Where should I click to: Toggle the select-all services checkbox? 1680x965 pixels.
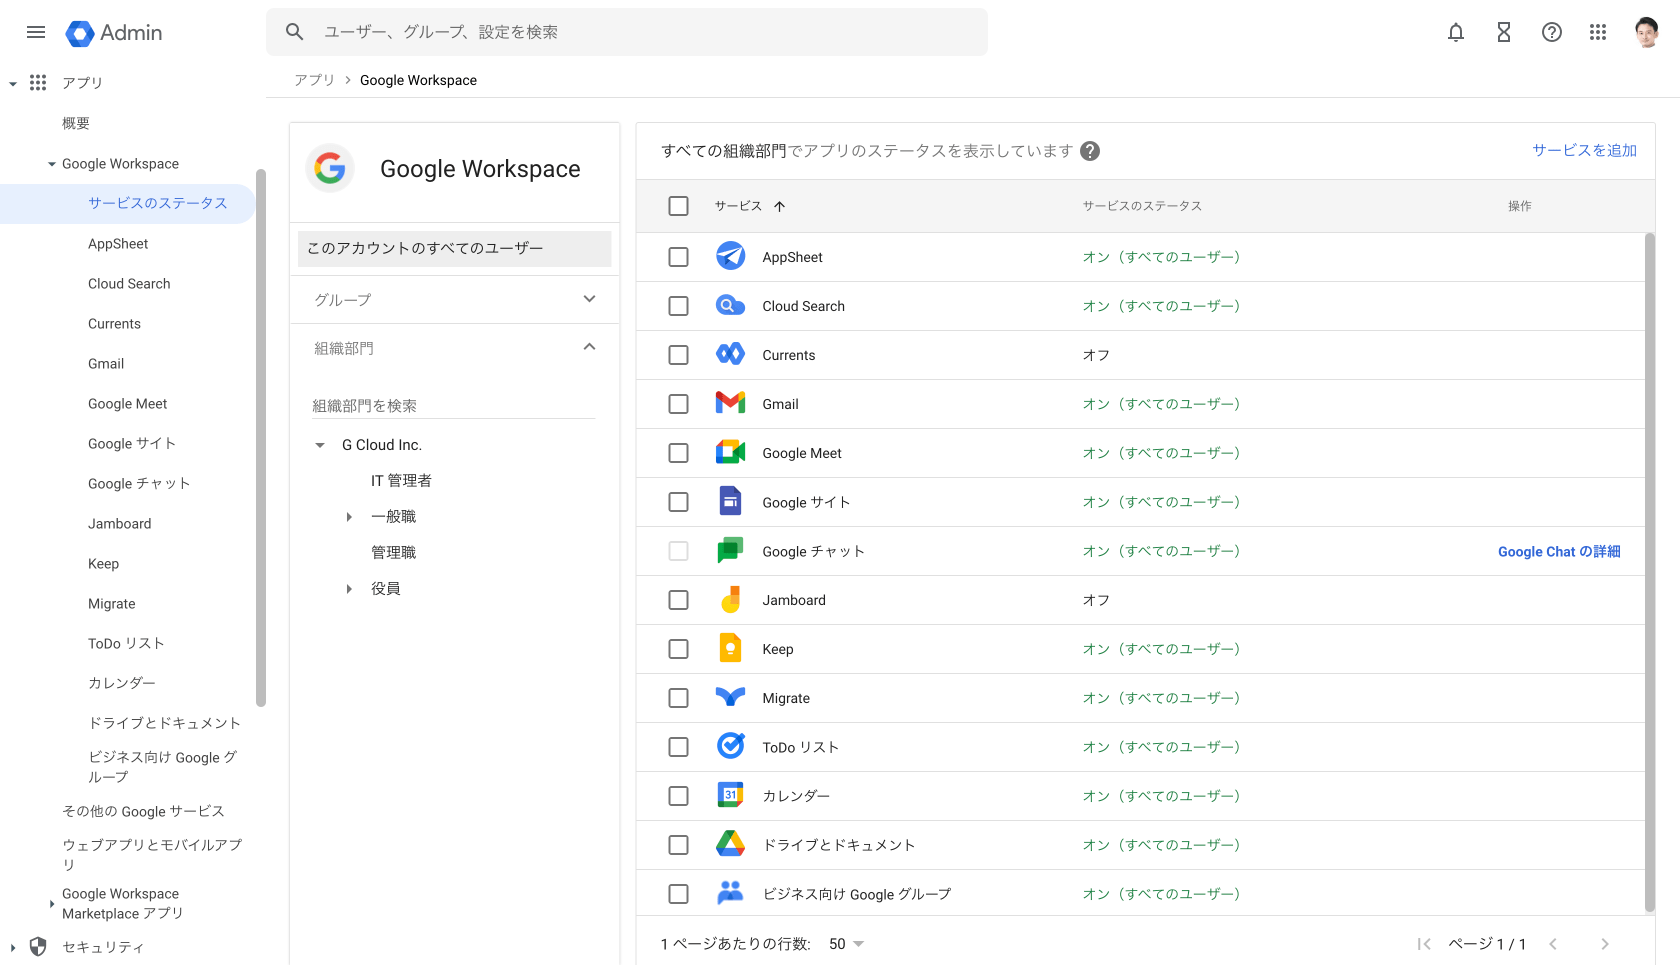(679, 206)
